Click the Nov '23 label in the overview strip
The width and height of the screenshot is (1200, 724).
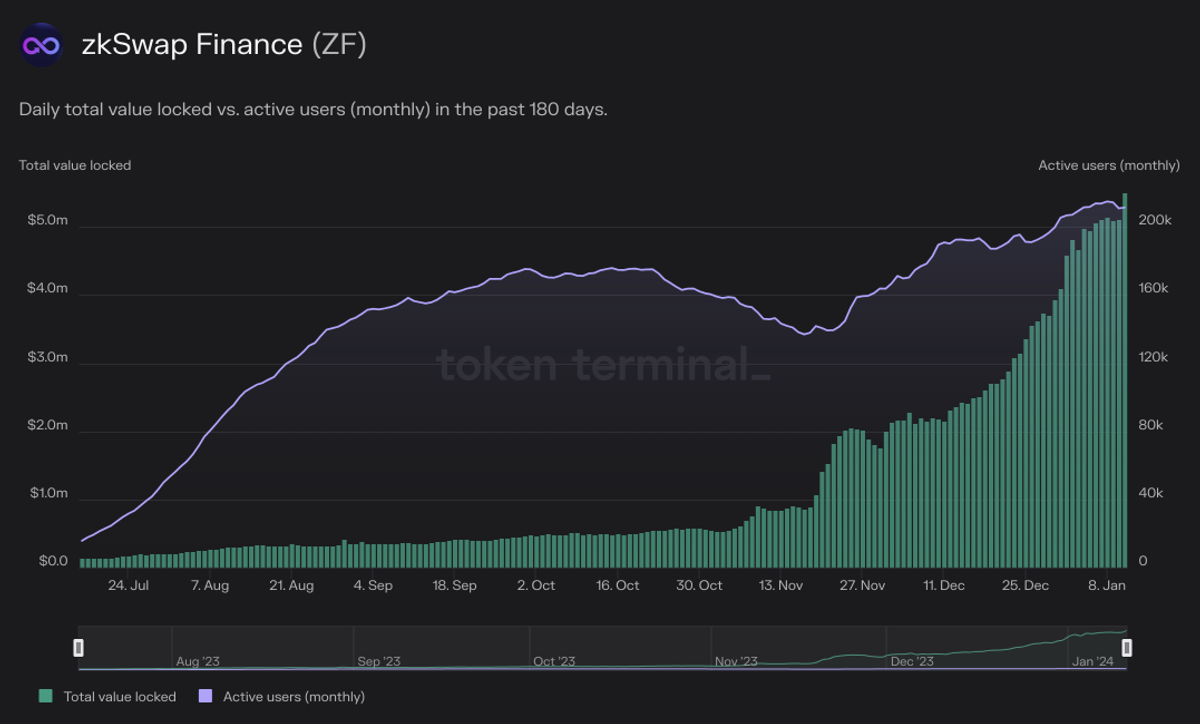pos(737,661)
